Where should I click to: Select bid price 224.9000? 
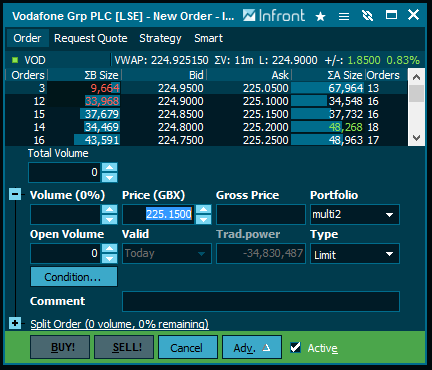tap(181, 101)
